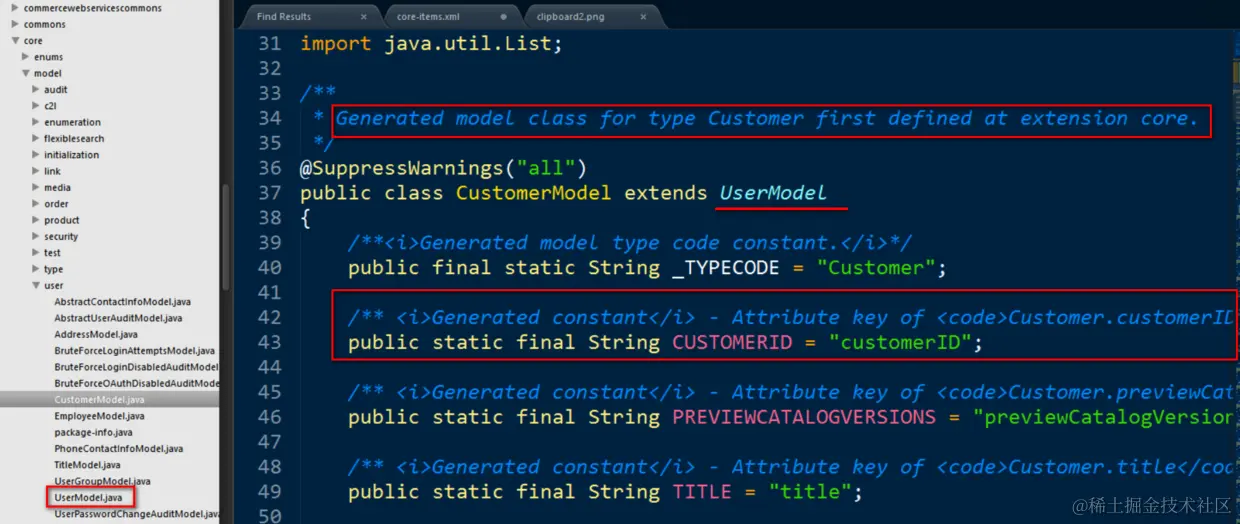Image resolution: width=1240 pixels, height=524 pixels.
Task: Click the CustomerModel class name on line 37
Action: [533, 193]
